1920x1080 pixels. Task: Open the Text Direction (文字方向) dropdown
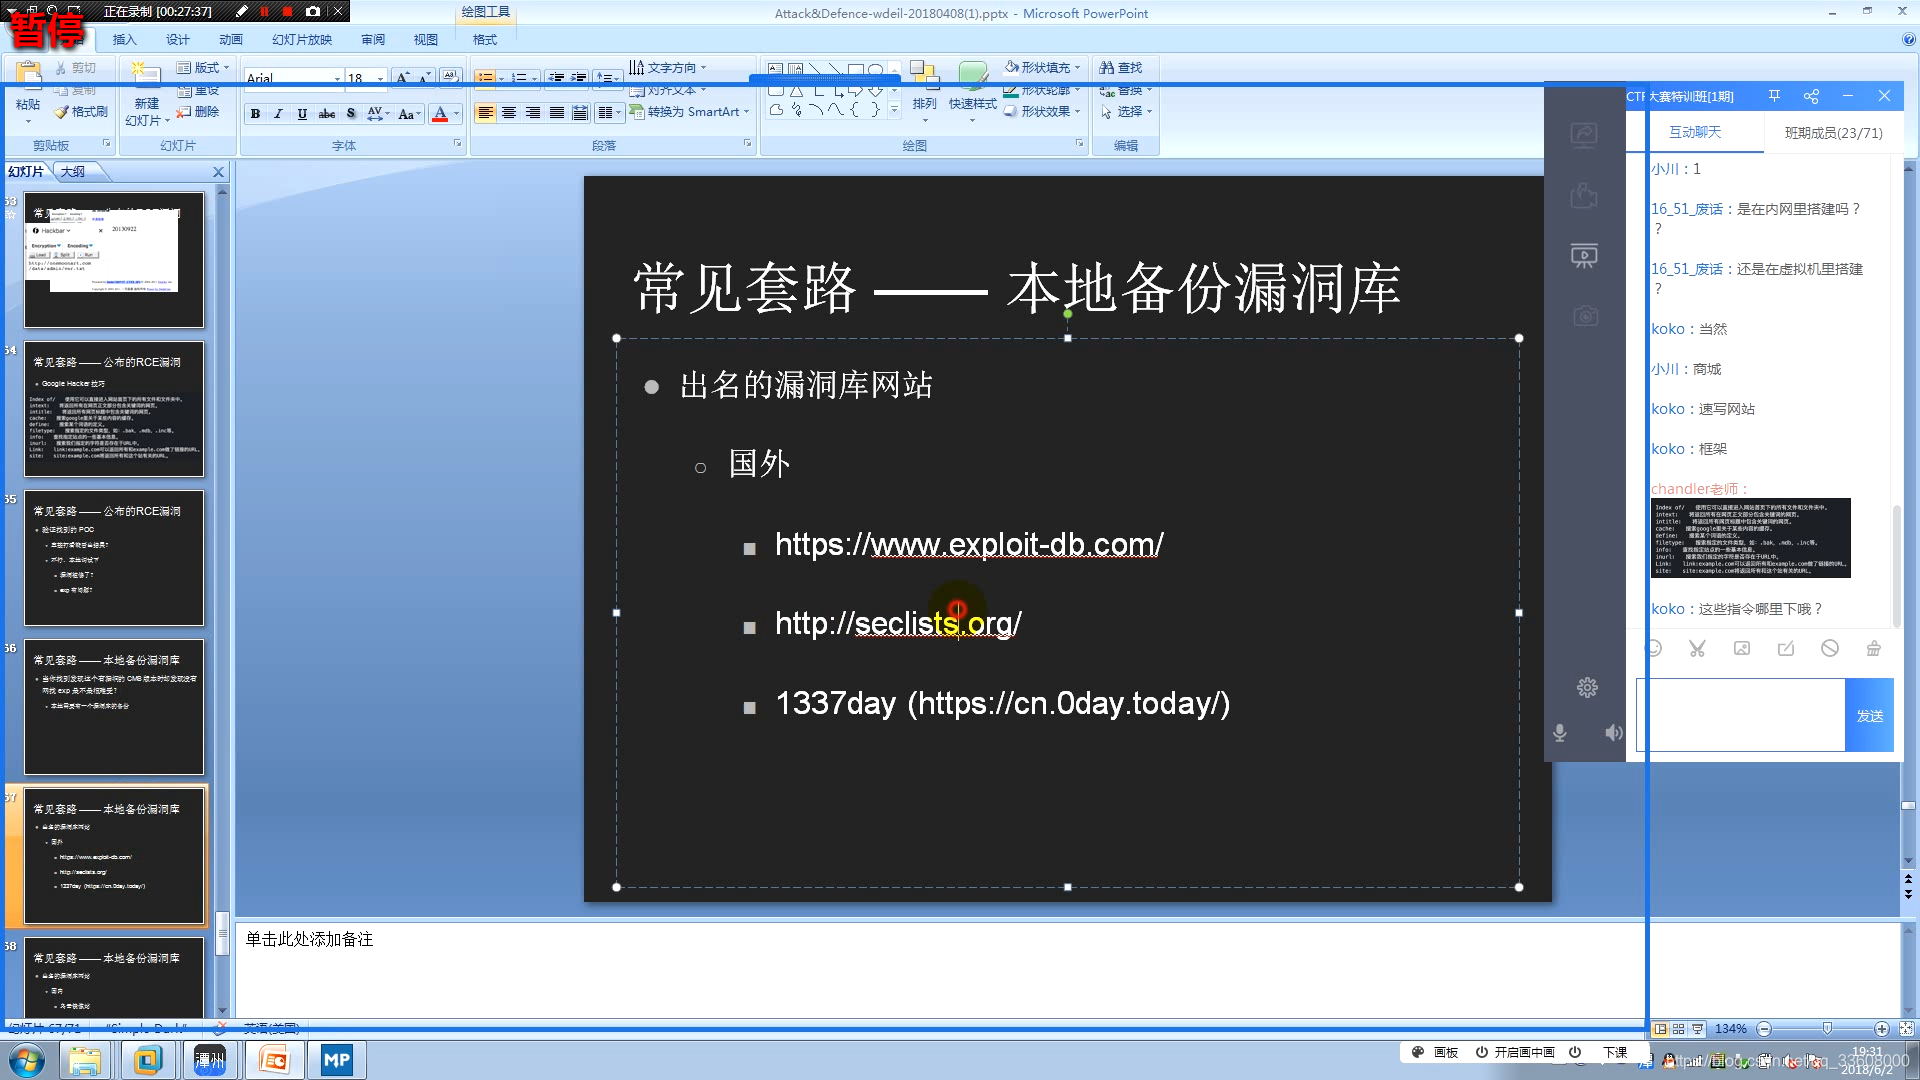703,68
